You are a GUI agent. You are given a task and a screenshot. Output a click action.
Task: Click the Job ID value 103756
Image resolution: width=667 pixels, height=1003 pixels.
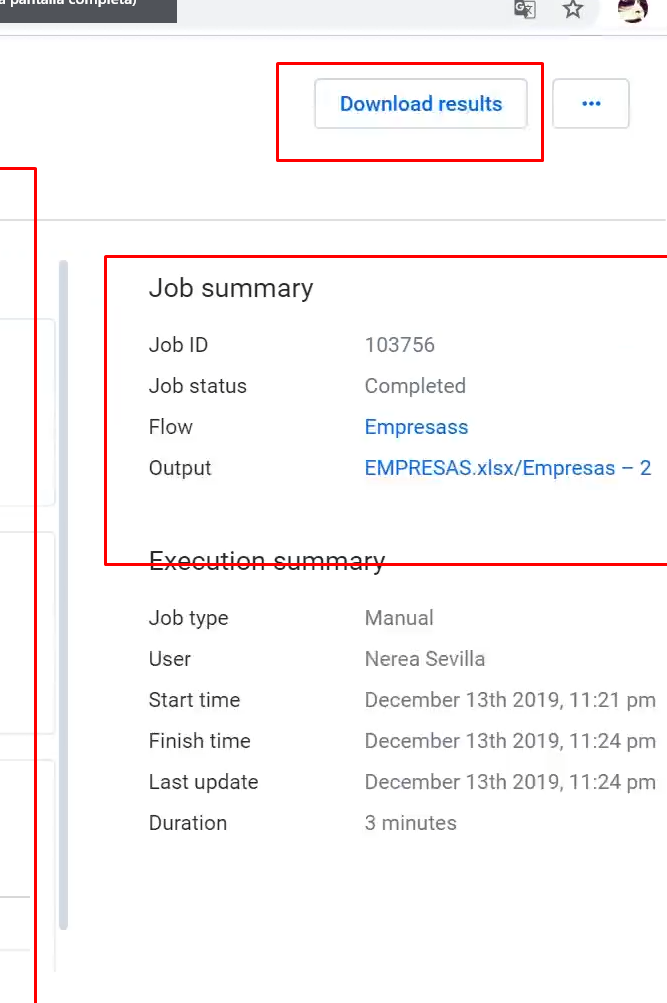[400, 345]
